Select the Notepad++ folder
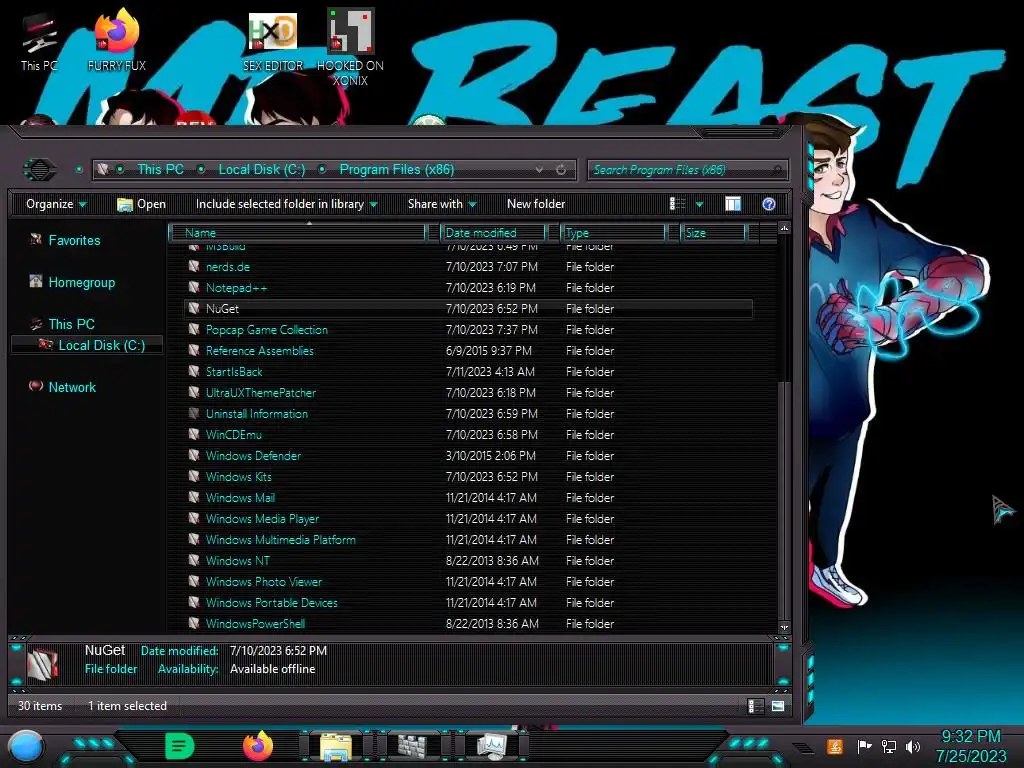Viewport: 1024px width, 768px height. (236, 287)
